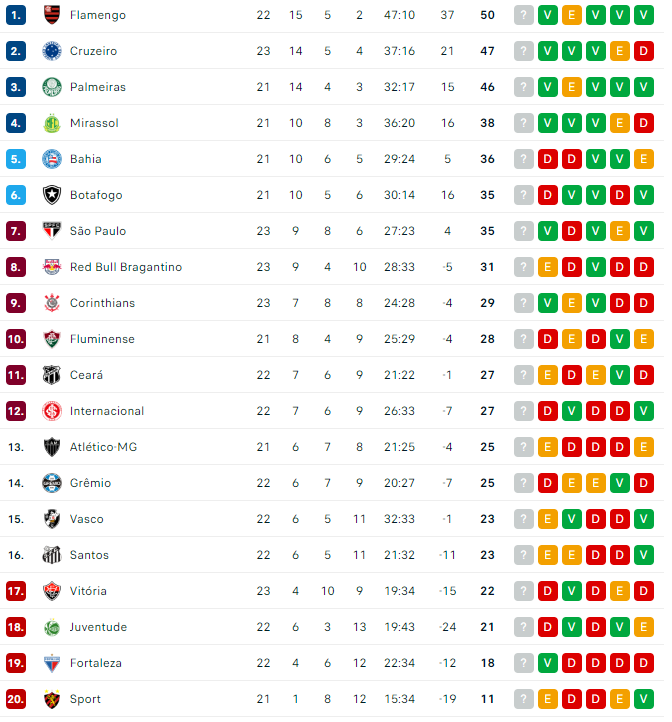Select the Fortaleza team crest
The width and height of the screenshot is (672, 722).
point(52,663)
